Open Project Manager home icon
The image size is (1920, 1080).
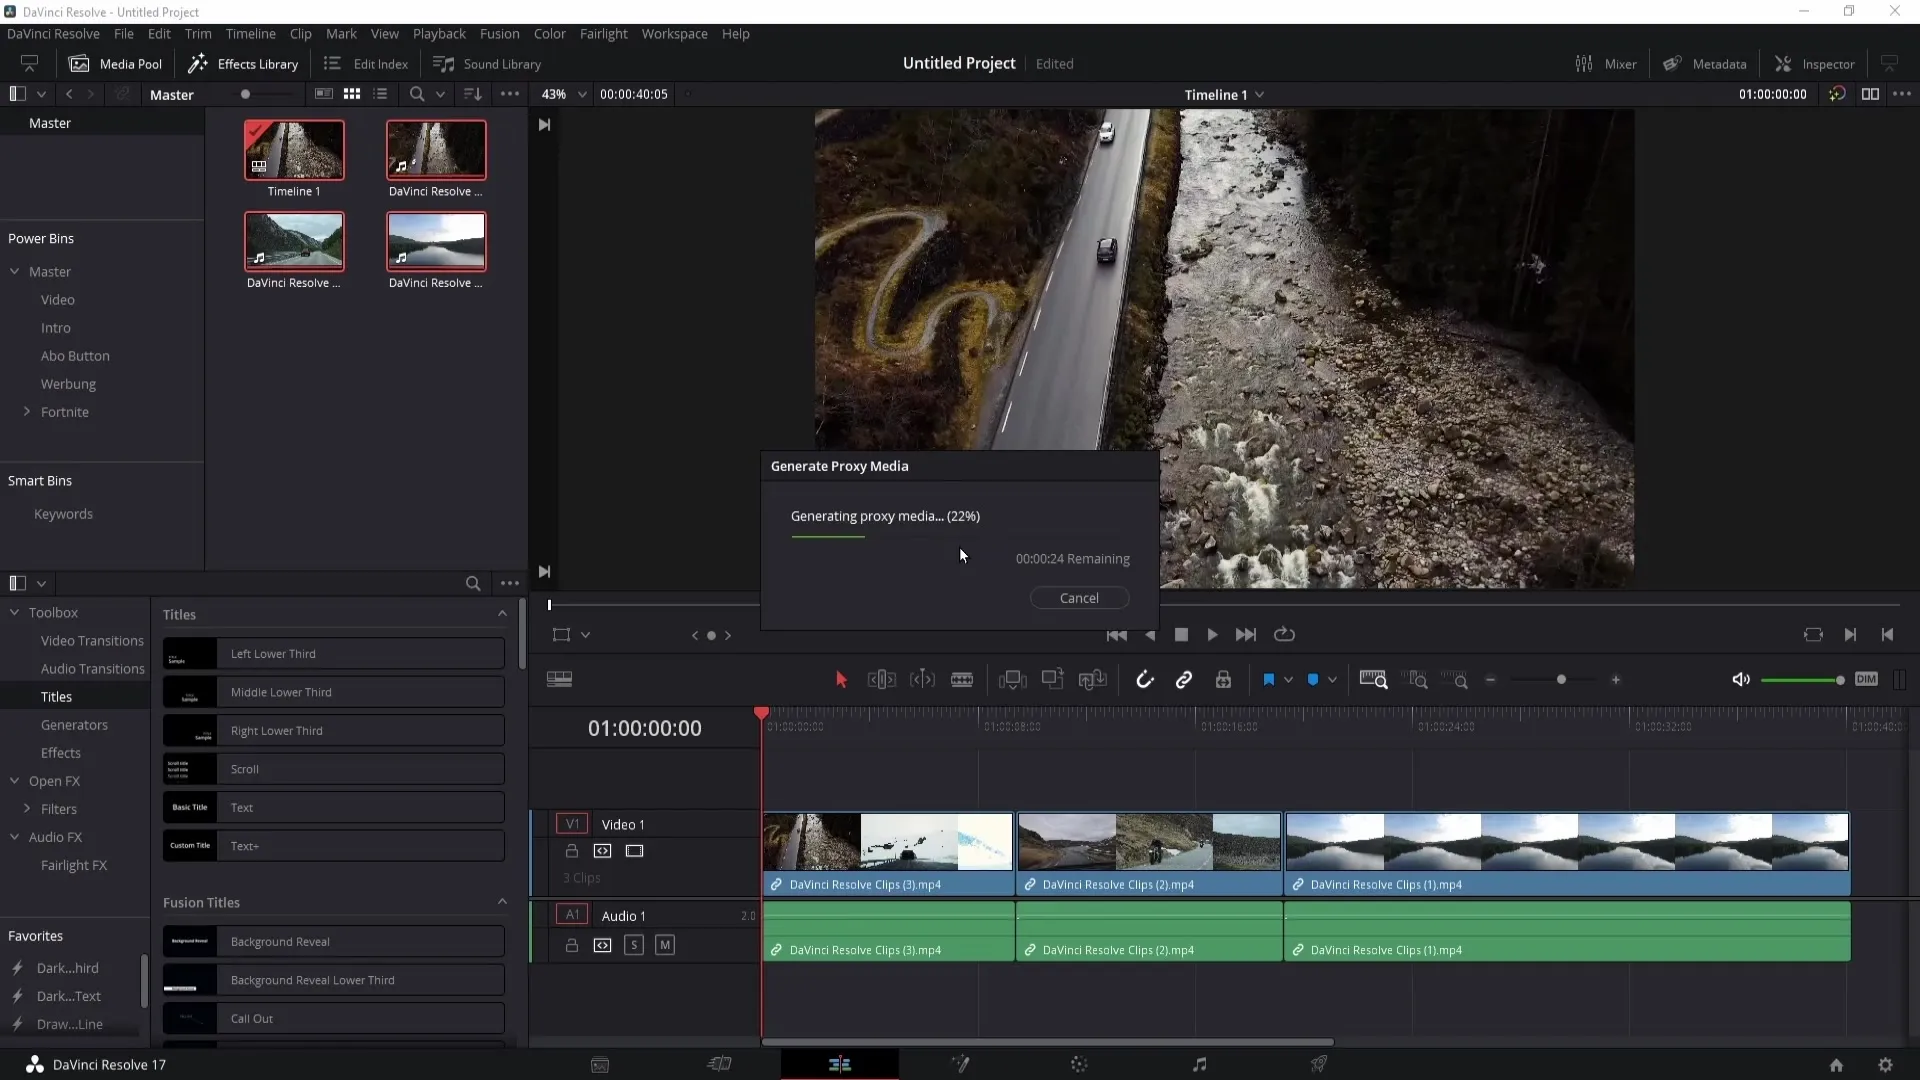click(1836, 1065)
